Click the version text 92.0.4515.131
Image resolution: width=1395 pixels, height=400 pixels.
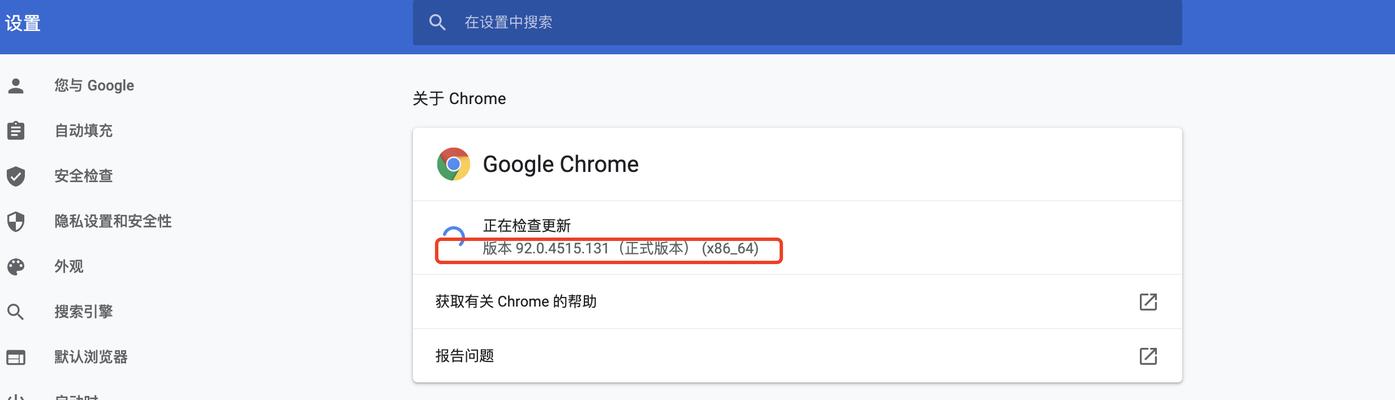coord(562,248)
